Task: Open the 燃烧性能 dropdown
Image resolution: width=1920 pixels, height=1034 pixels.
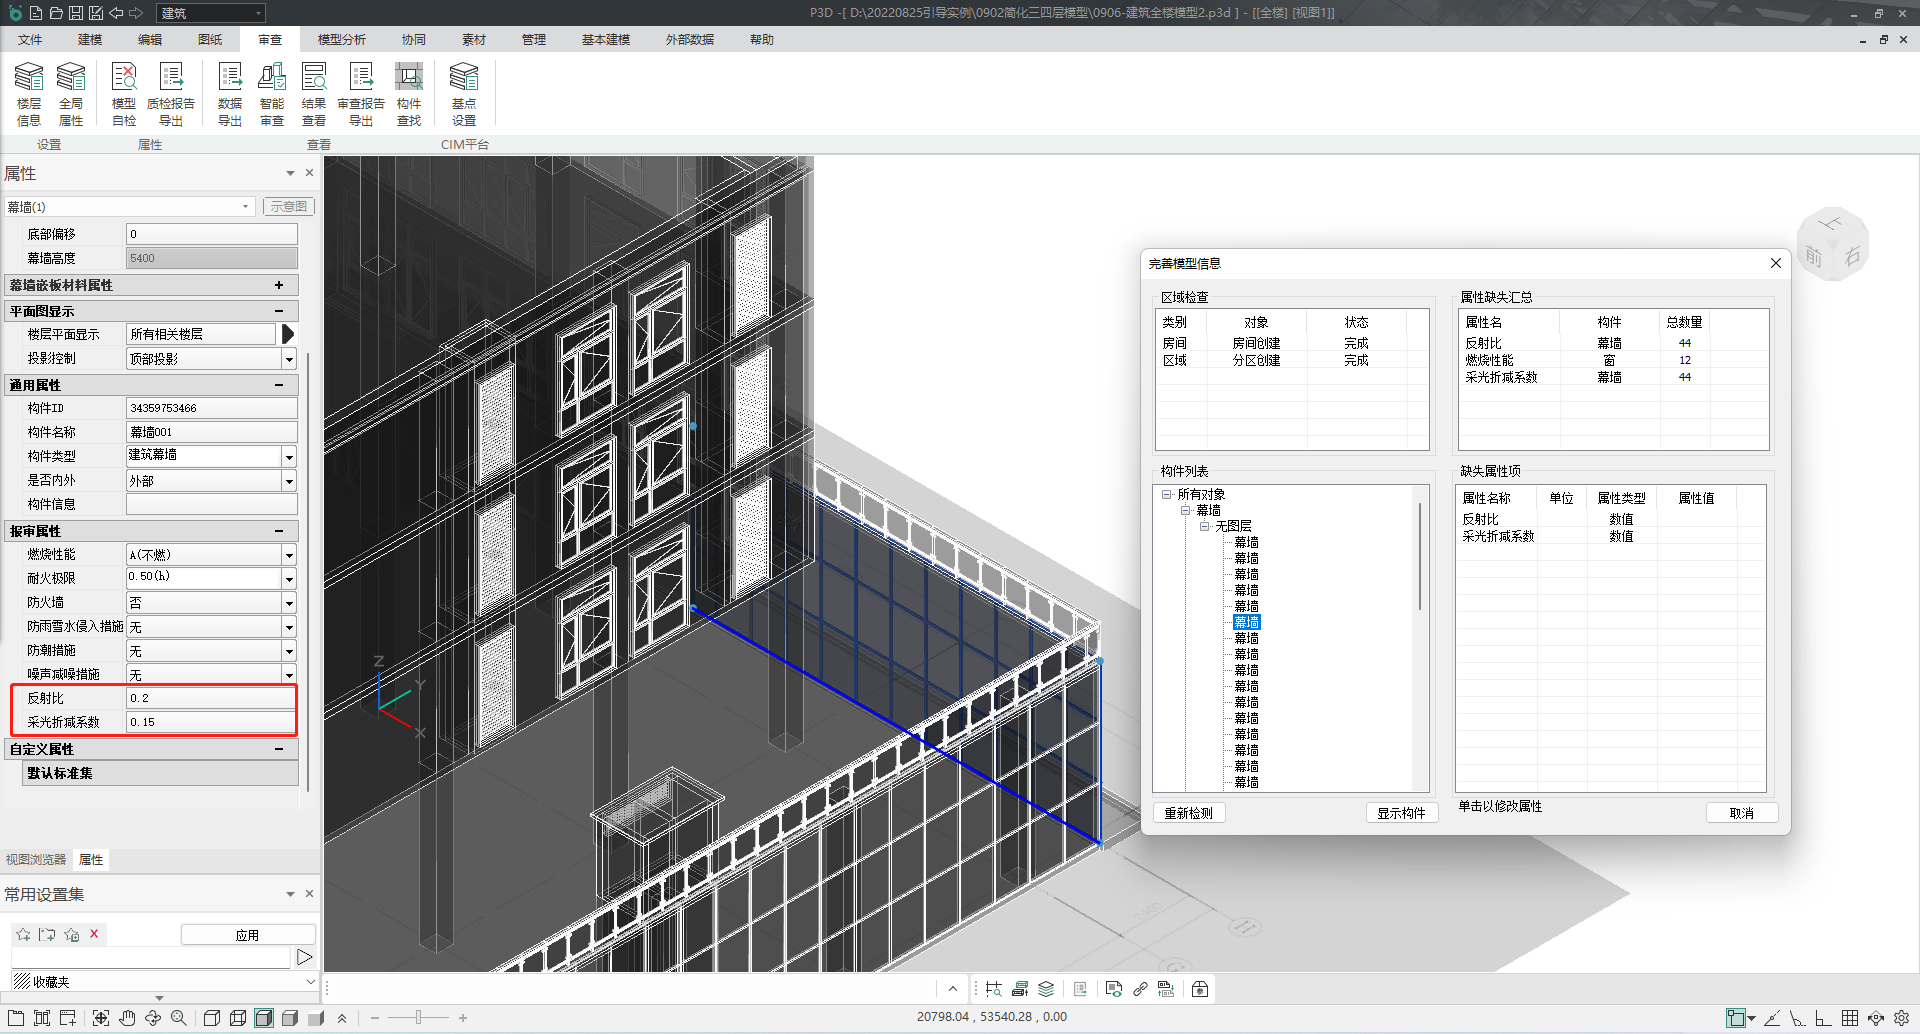Action: tap(289, 555)
